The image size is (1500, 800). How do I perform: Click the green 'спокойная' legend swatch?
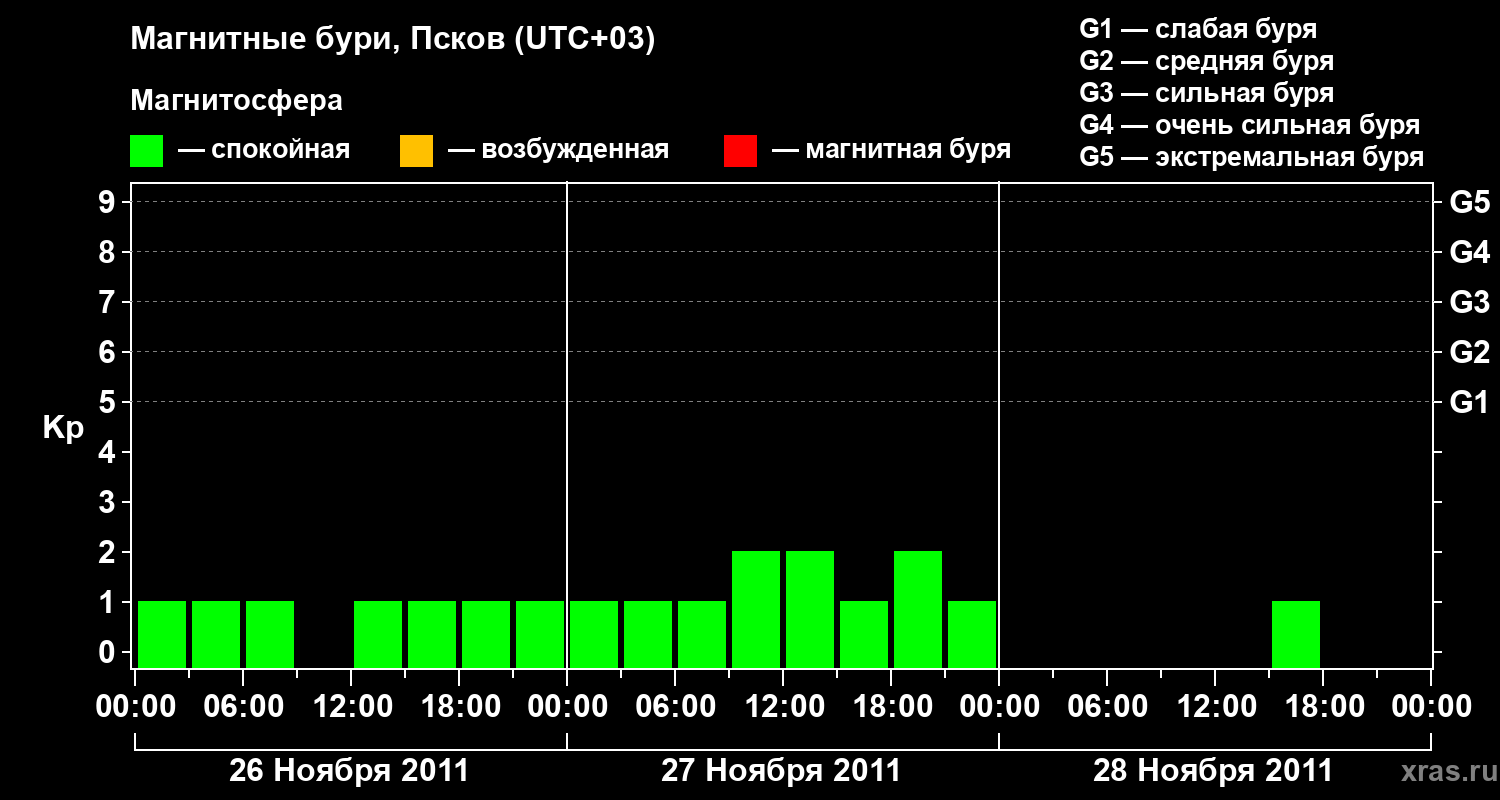[x=147, y=151]
